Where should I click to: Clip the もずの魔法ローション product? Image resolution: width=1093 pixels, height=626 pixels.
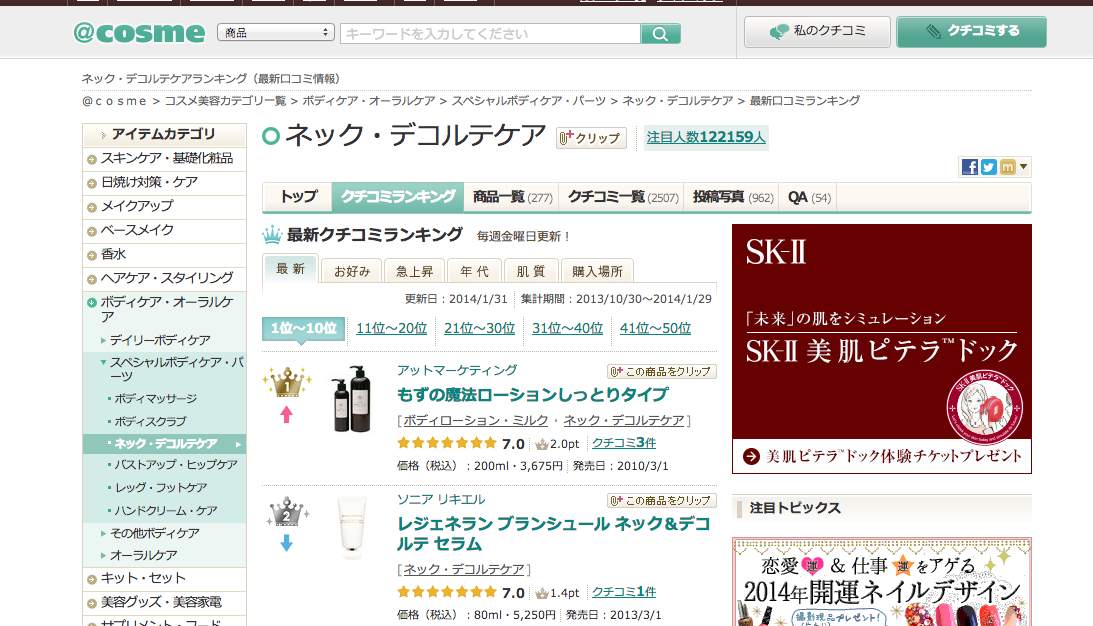[662, 372]
